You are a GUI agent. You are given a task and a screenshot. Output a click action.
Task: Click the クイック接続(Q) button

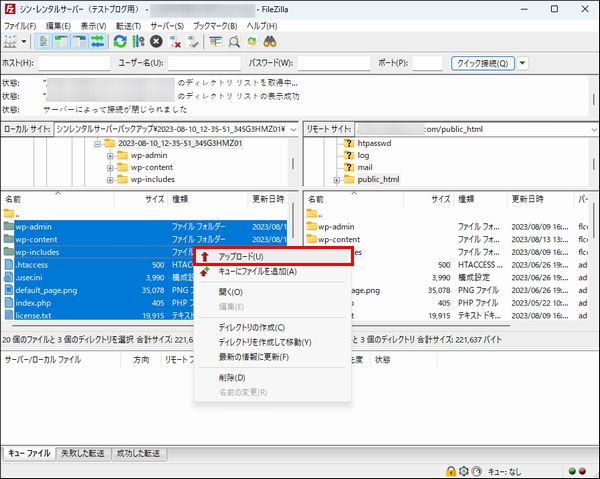pos(483,63)
